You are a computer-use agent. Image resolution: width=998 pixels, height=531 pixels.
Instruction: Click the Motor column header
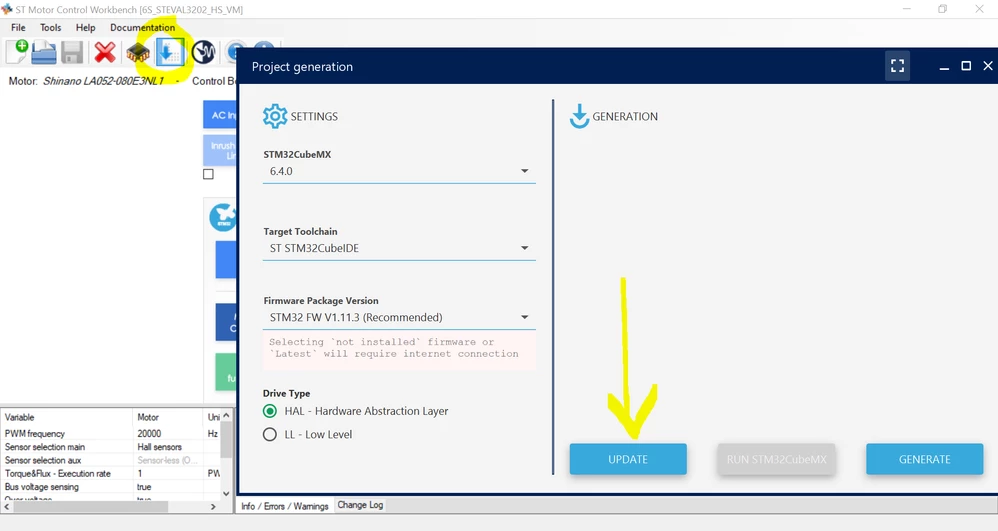[x=167, y=417]
